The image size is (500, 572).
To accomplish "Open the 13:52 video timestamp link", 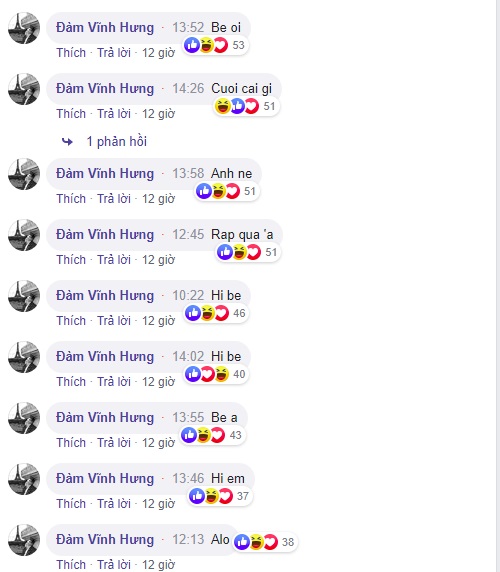I will tap(188, 27).
